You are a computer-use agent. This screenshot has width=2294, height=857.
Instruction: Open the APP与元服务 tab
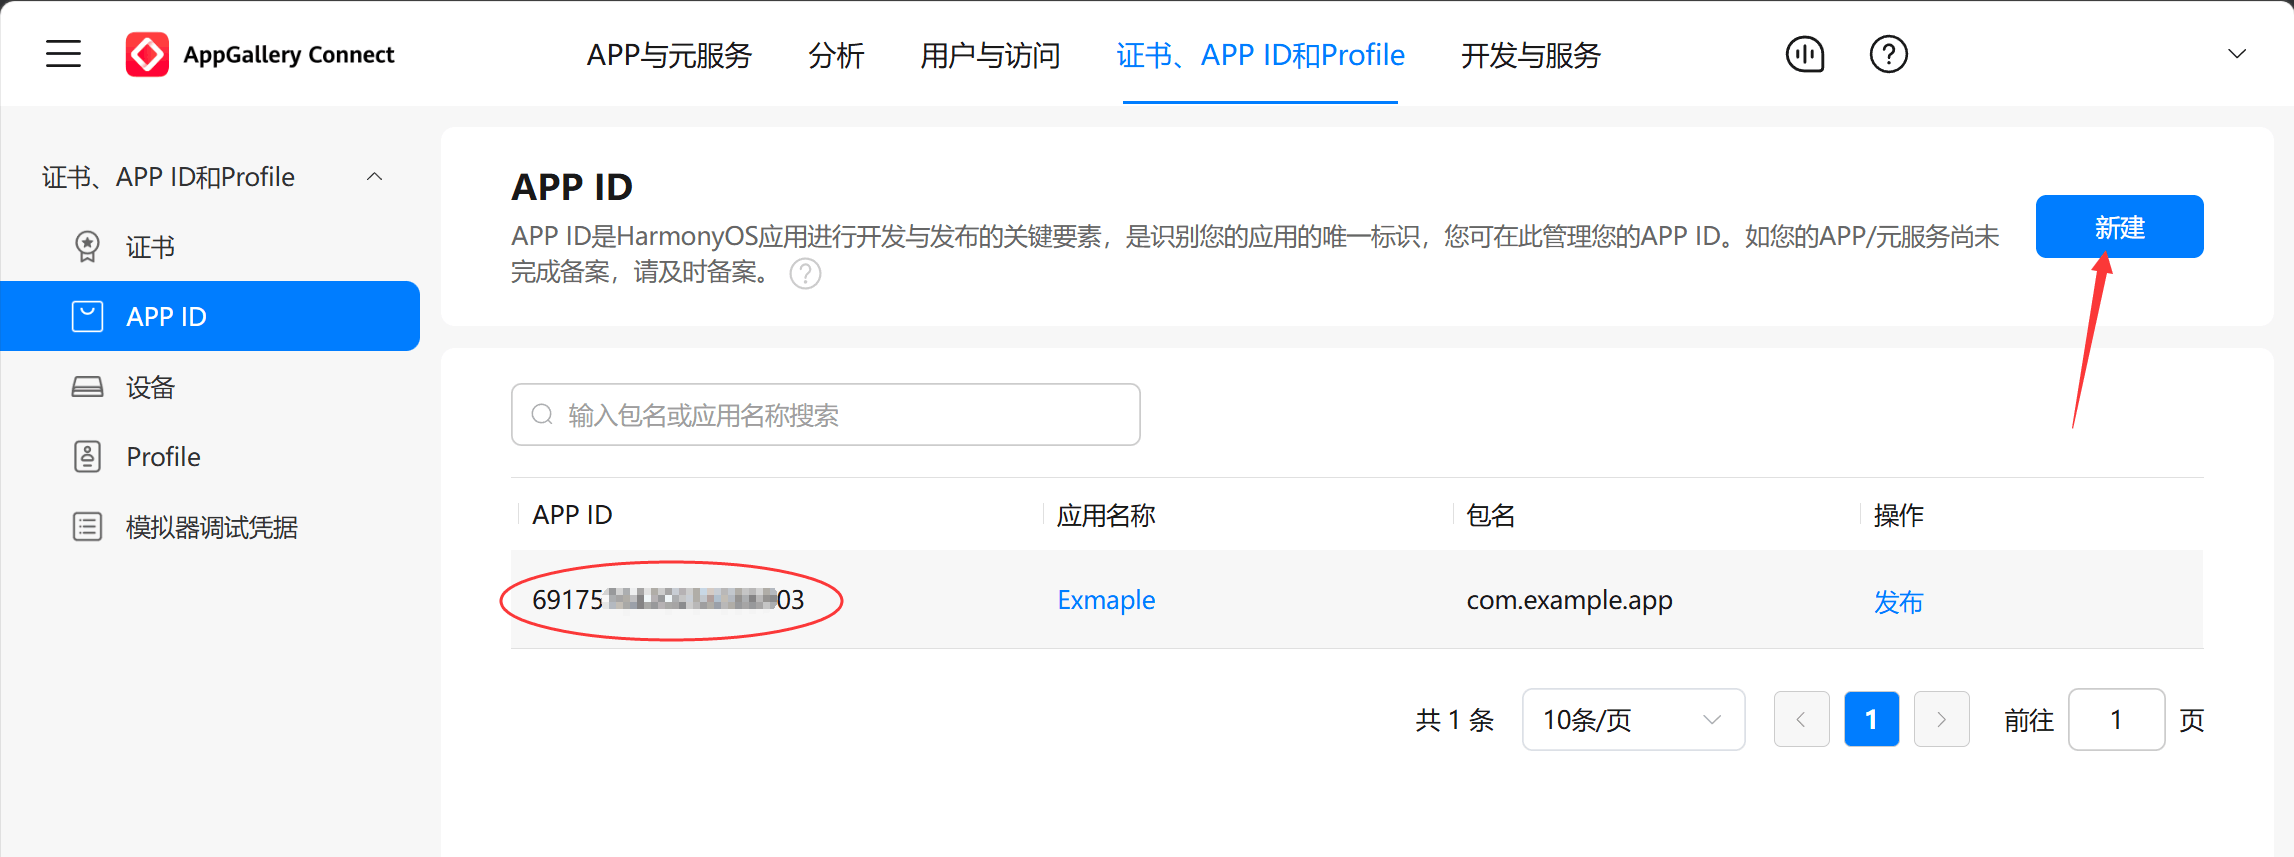coord(669,55)
